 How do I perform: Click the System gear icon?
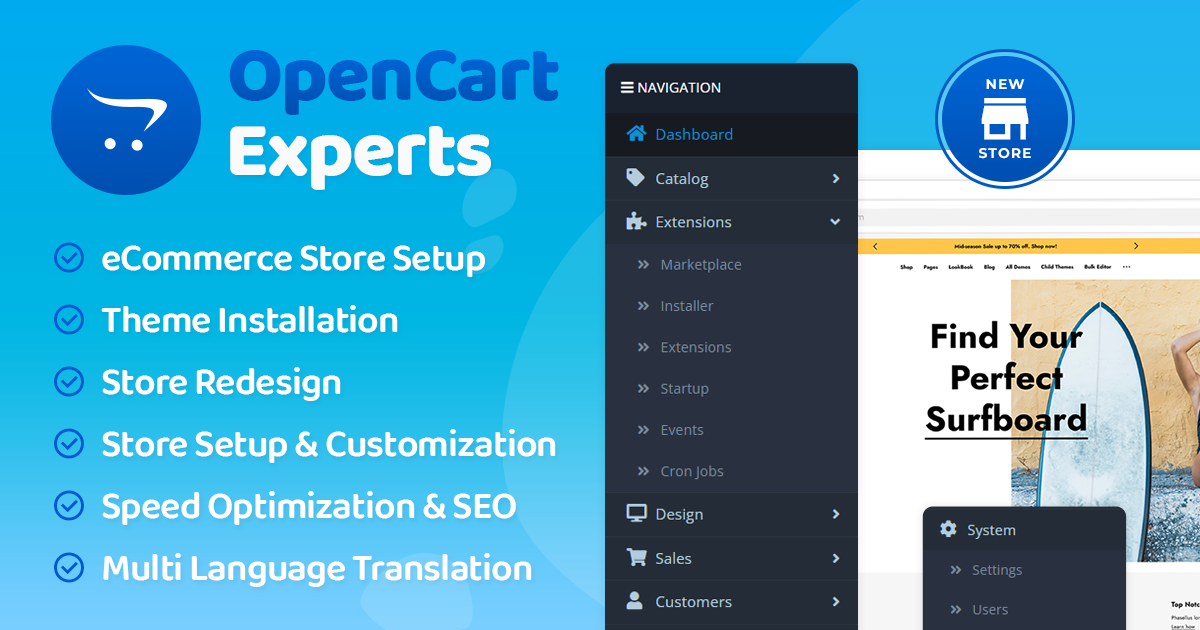[948, 530]
